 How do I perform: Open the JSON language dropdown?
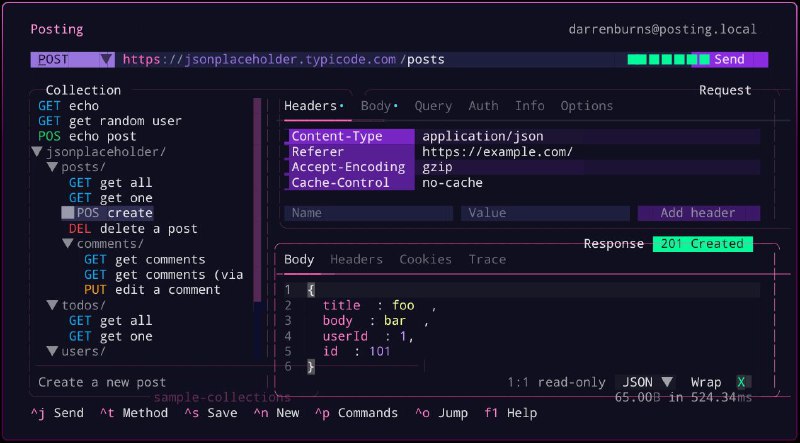(647, 382)
